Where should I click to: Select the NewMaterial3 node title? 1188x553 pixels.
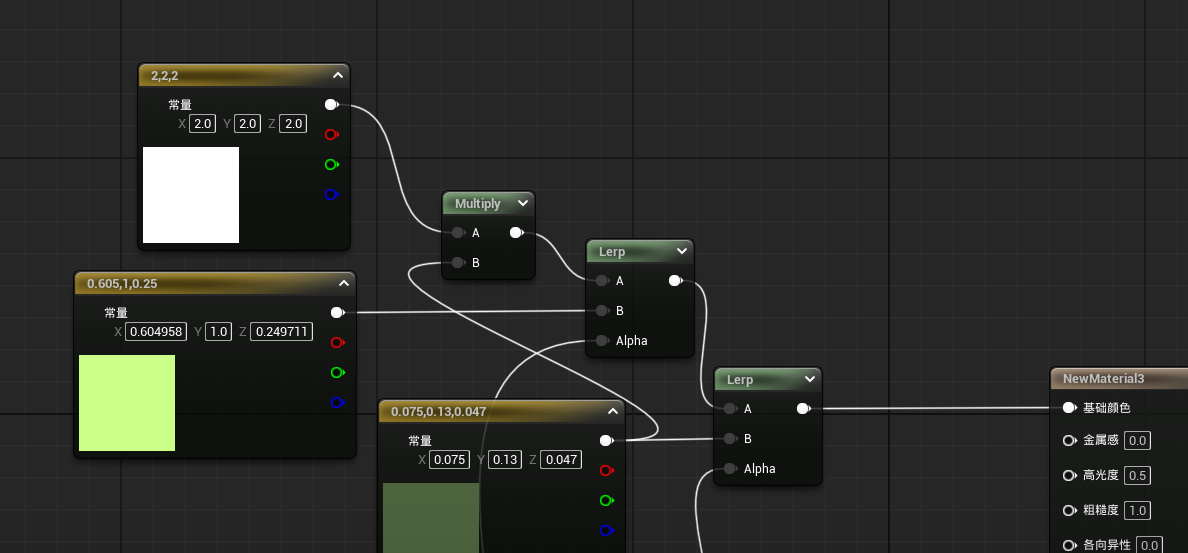pos(1103,379)
